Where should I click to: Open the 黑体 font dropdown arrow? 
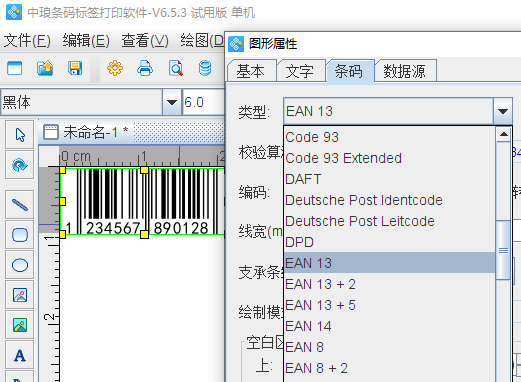pos(172,102)
